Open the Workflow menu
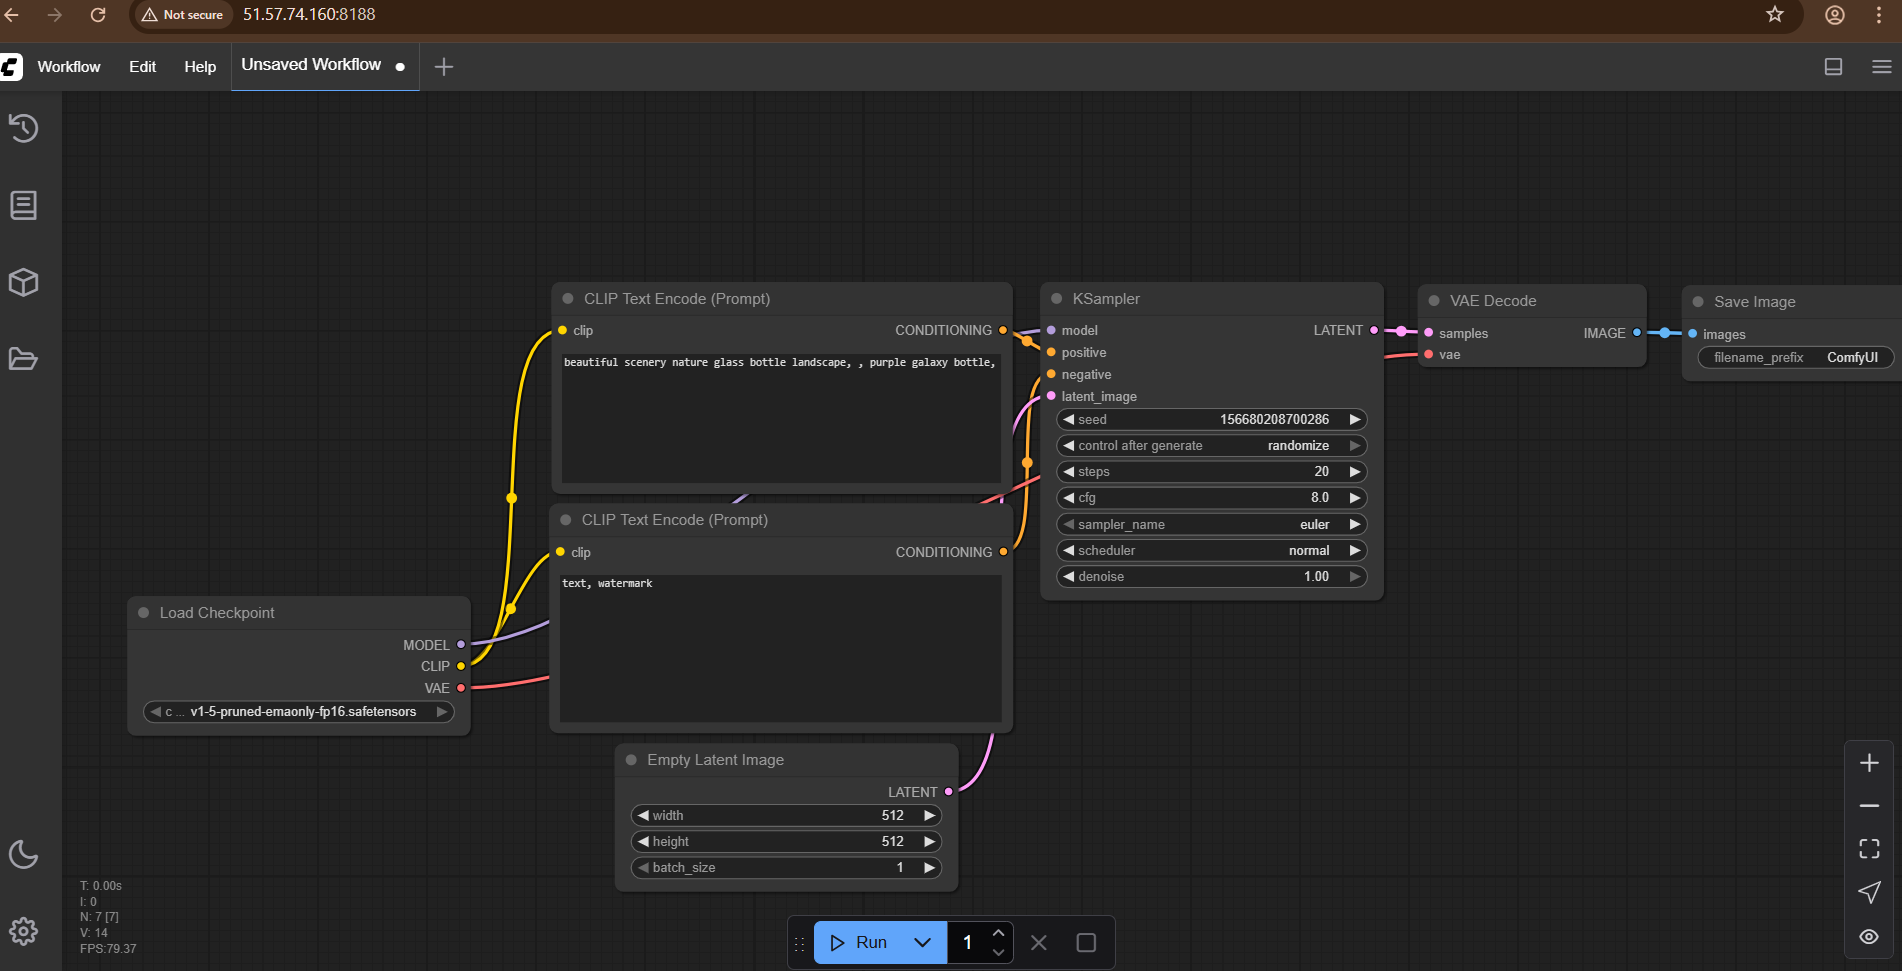The height and width of the screenshot is (971, 1902). coord(69,67)
